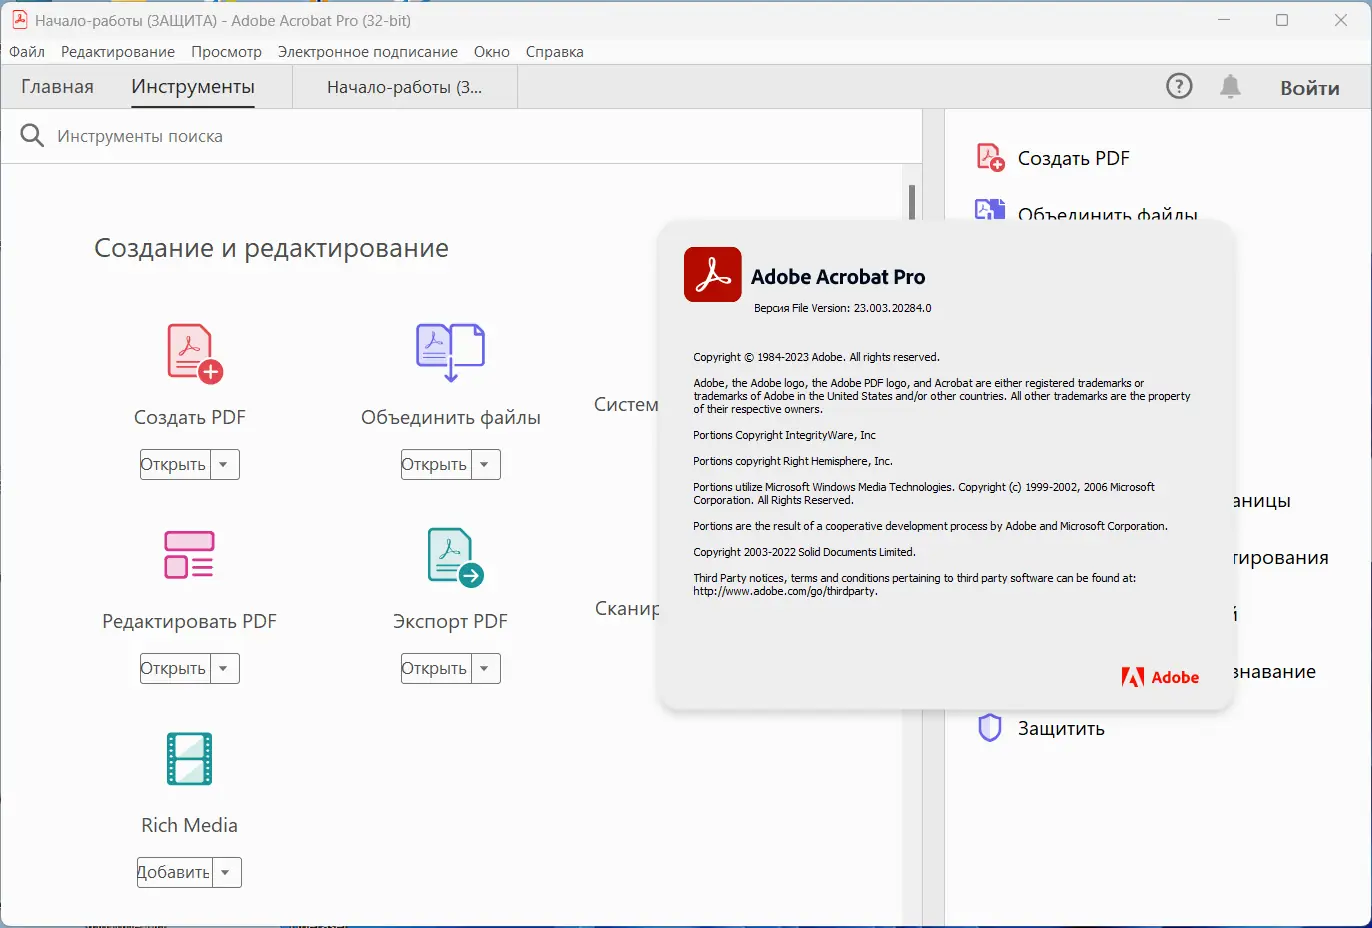Click the Создать PDF icon in the tools grid
The width and height of the screenshot is (1372, 928).
pos(194,353)
